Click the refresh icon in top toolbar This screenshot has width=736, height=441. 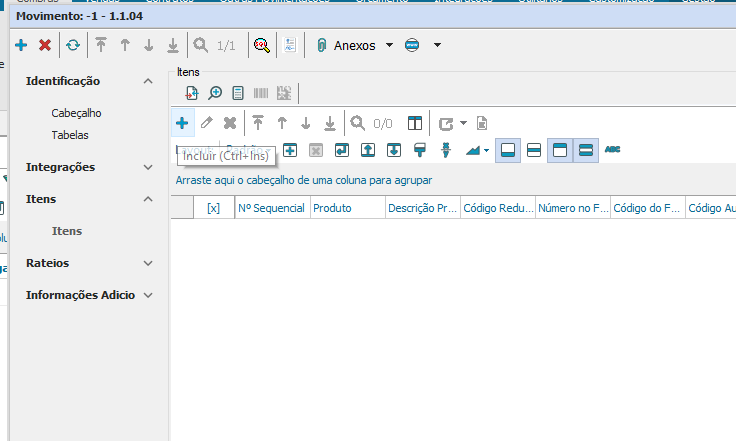click(72, 45)
